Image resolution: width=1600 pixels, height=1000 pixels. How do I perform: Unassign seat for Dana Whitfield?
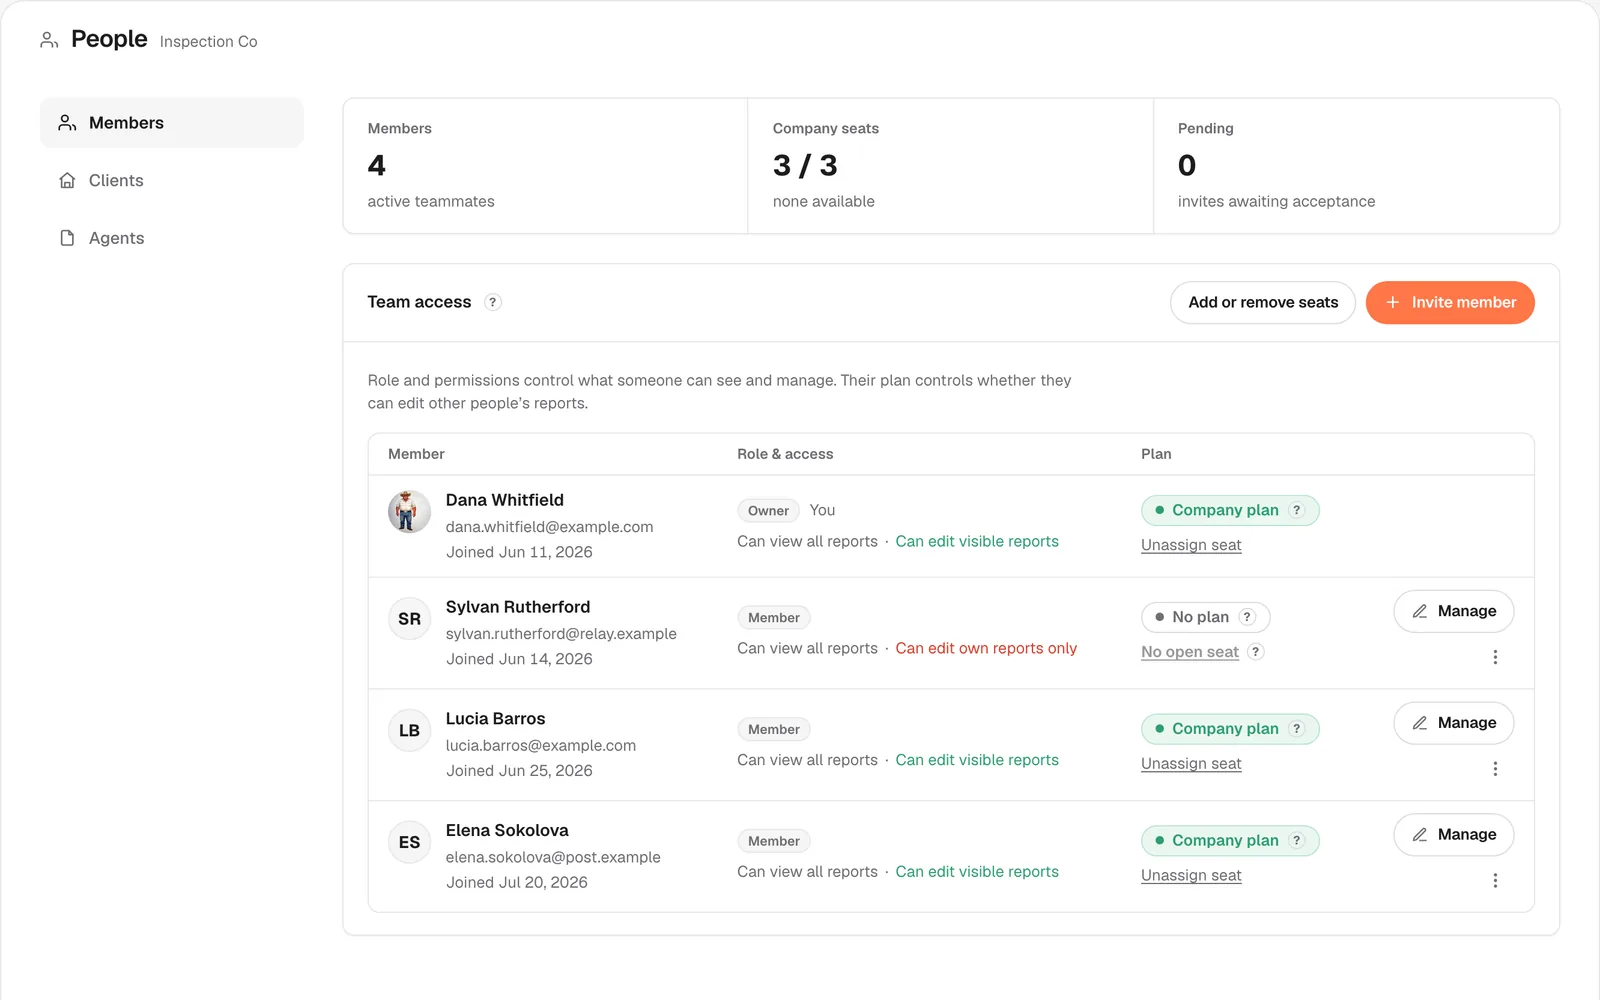(x=1191, y=545)
